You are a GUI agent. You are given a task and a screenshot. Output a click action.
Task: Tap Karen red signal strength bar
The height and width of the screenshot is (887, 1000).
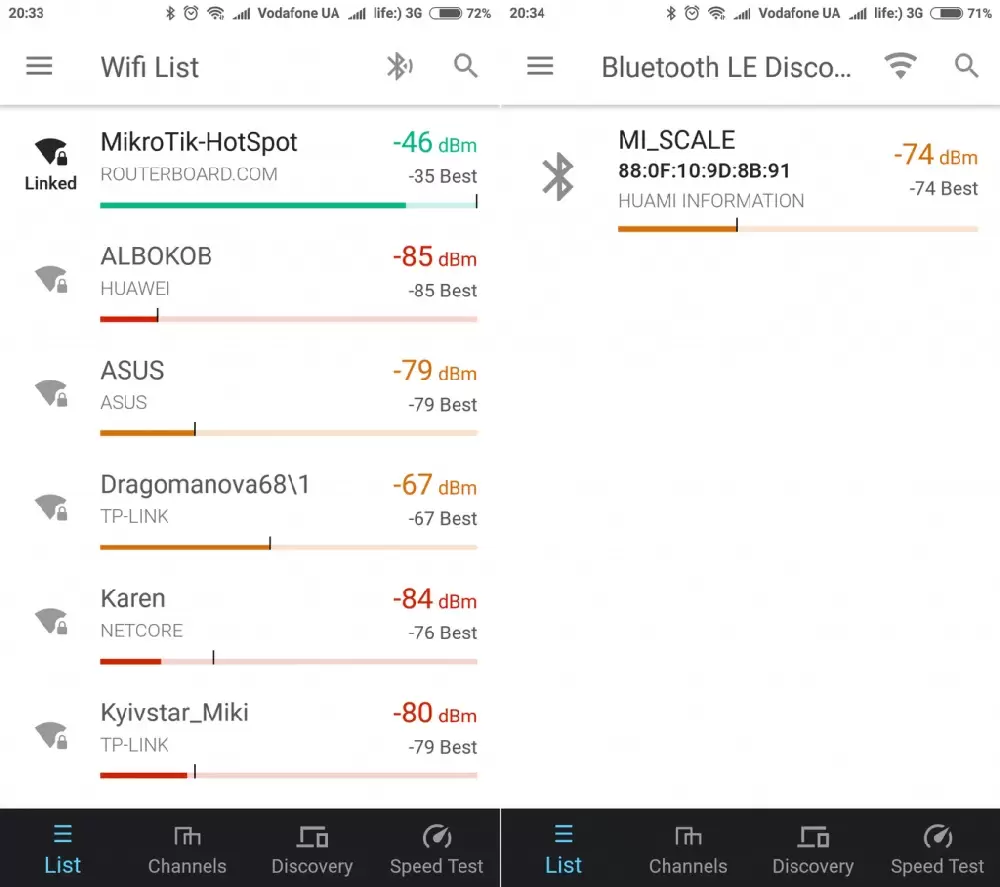click(289, 661)
